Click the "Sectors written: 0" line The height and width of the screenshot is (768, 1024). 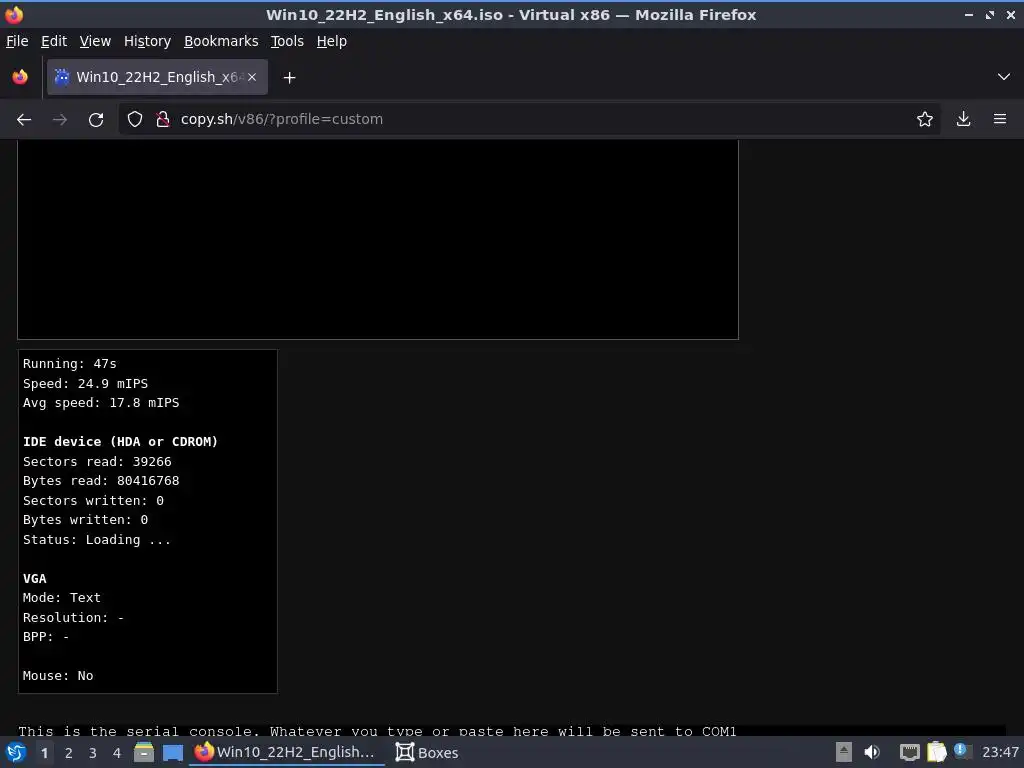[x=93, y=501]
